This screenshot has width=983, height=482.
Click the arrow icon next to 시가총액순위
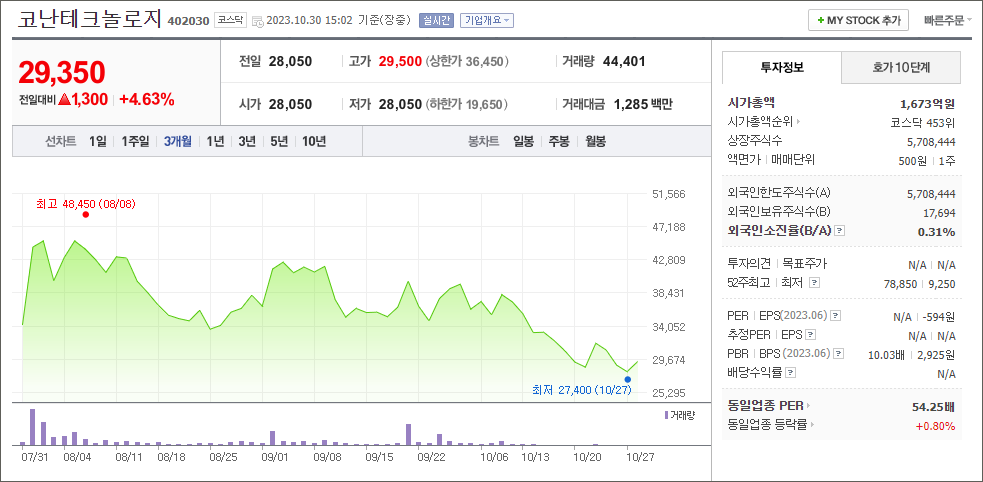[x=798, y=122]
